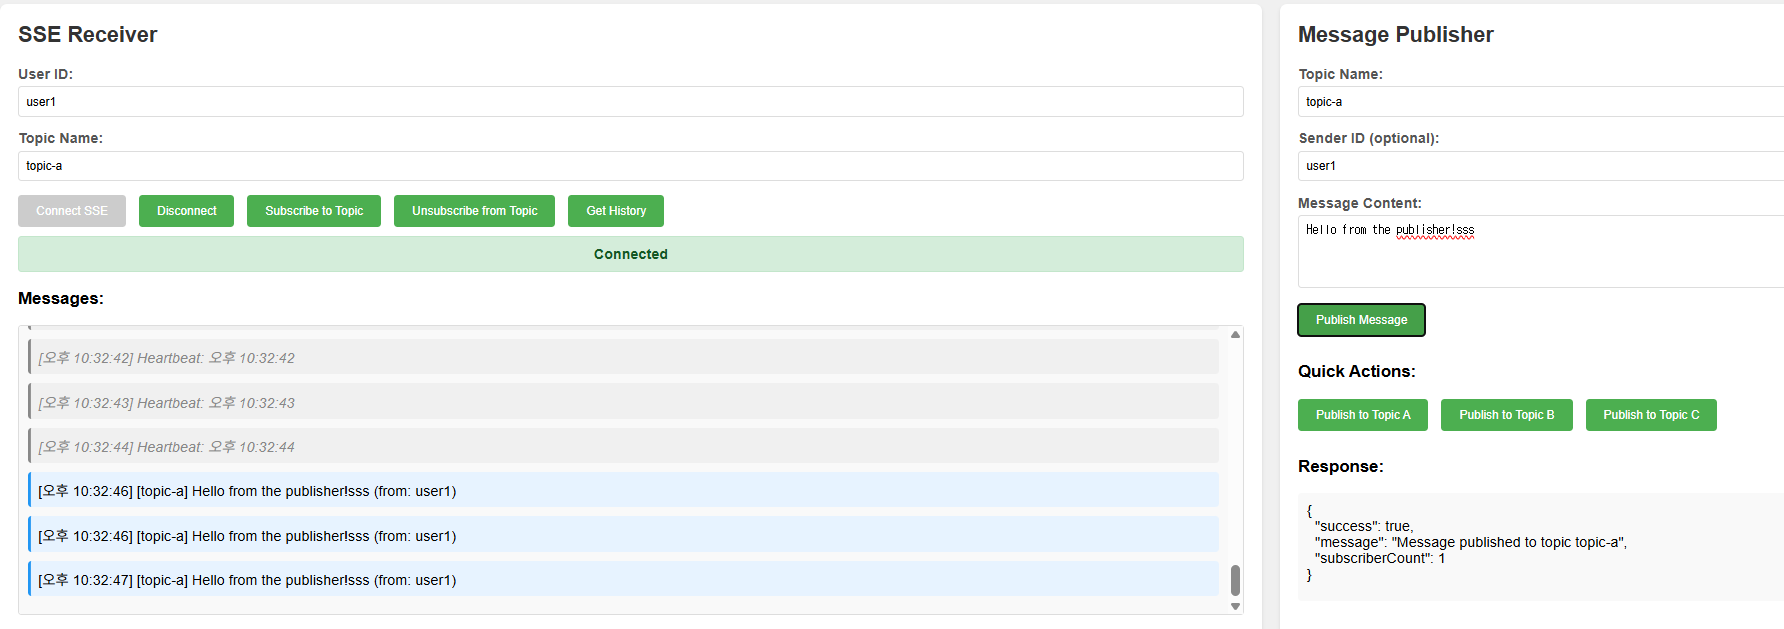Focus the publisher Topic Name field

click(1540, 102)
